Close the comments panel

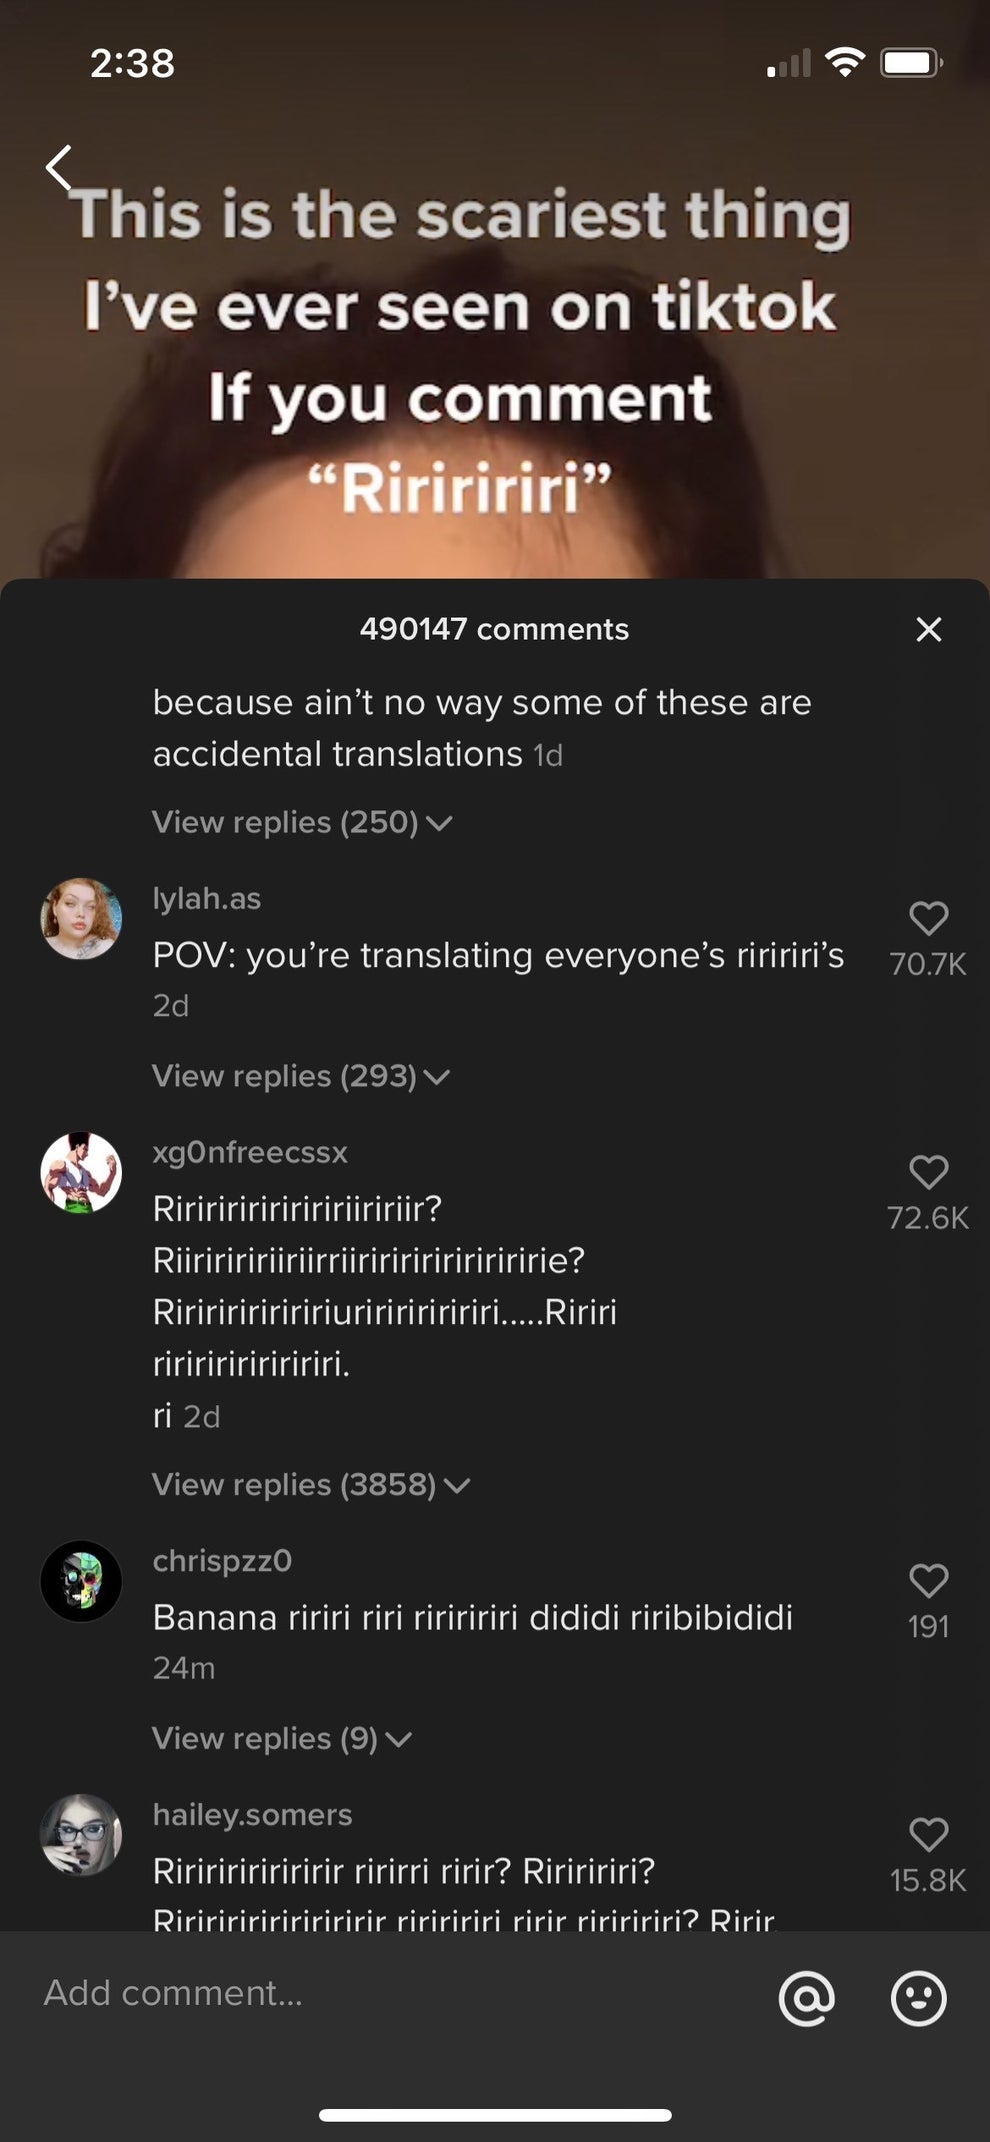point(928,629)
